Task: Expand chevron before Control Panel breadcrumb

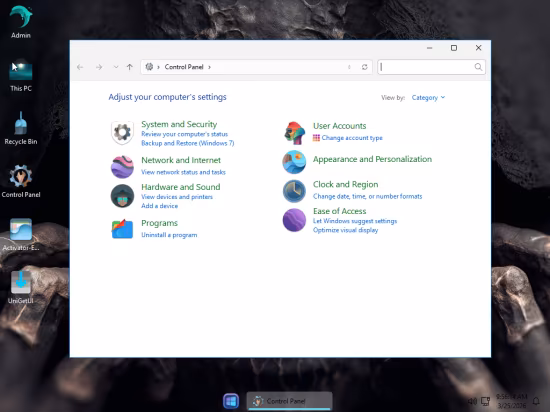Action: click(159, 67)
